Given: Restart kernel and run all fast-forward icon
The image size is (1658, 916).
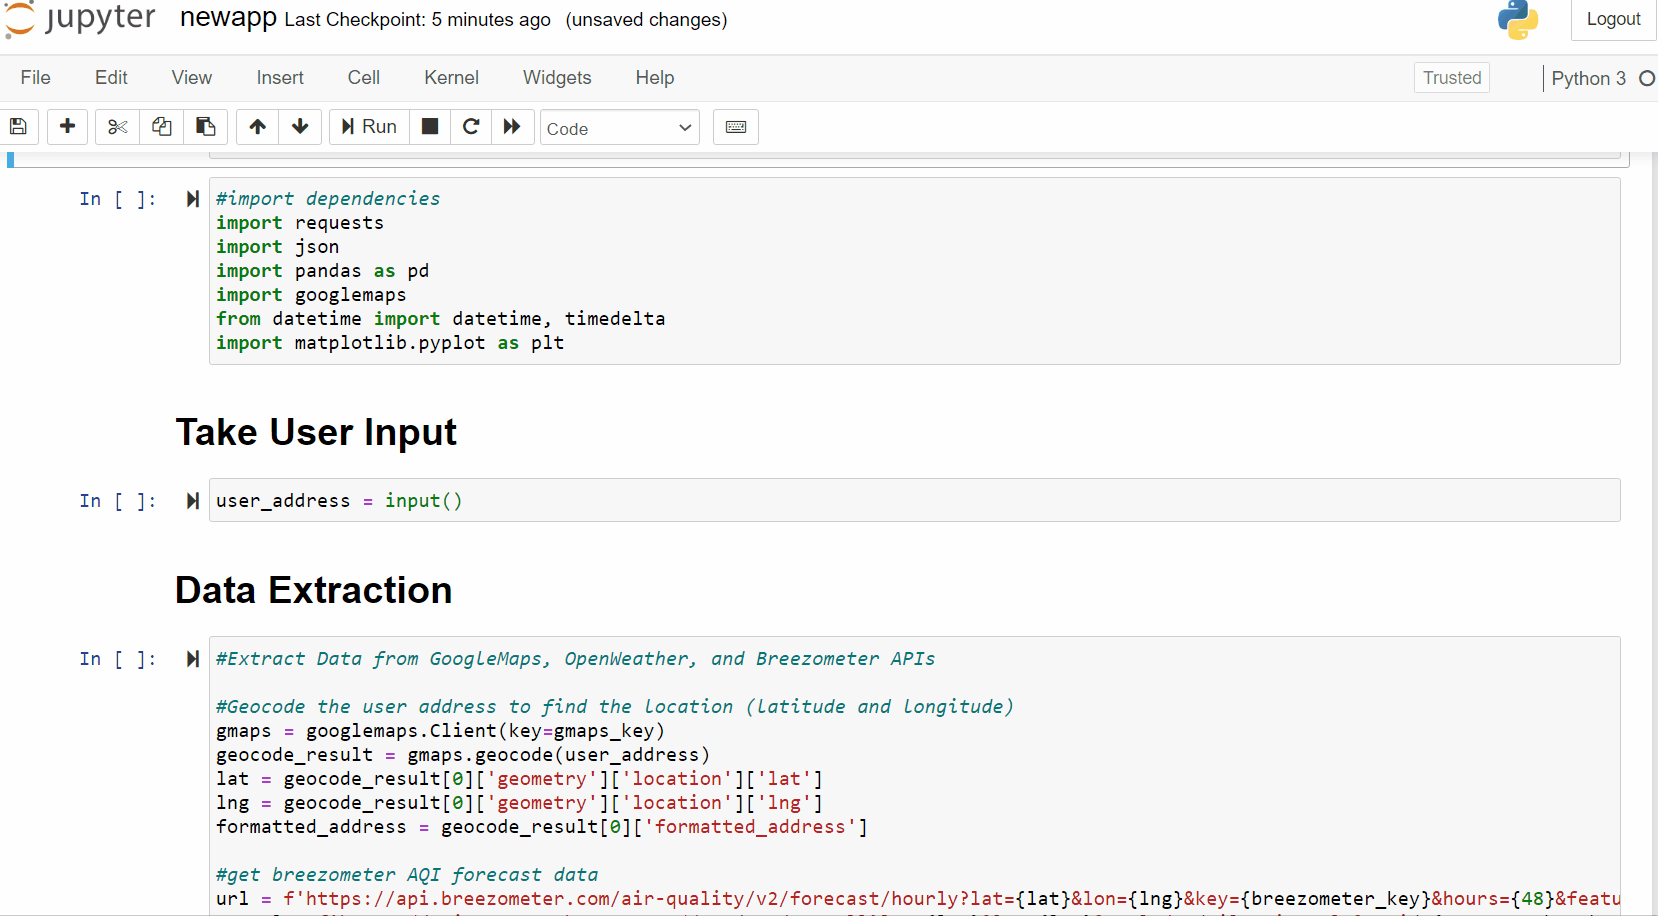Looking at the screenshot, I should (512, 127).
